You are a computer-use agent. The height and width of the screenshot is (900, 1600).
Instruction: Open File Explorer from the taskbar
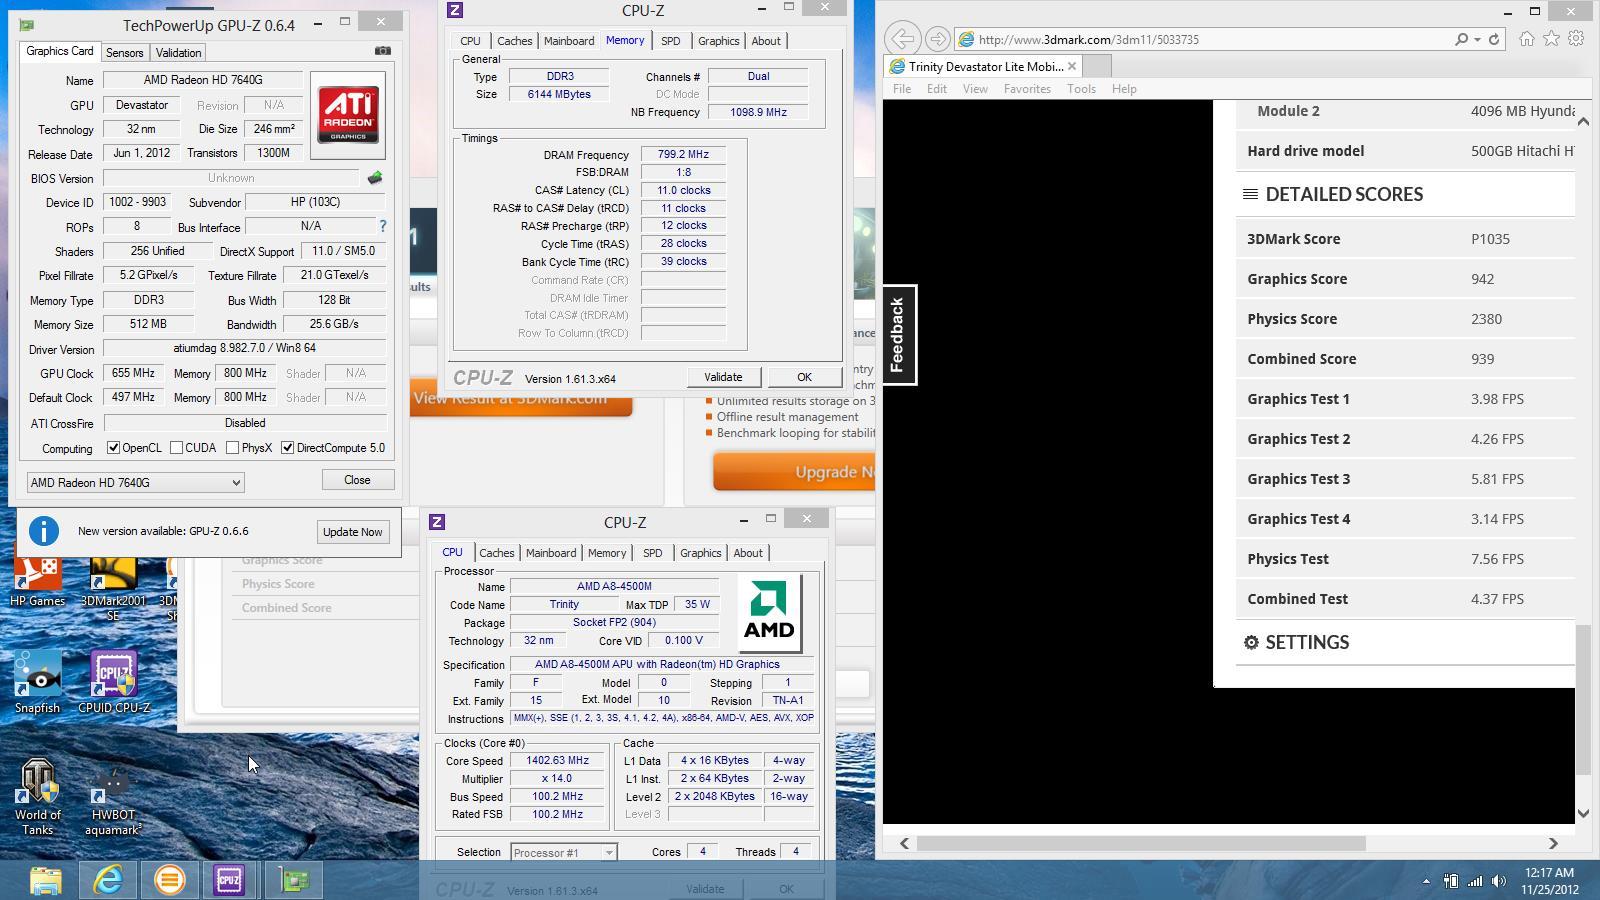click(x=46, y=880)
